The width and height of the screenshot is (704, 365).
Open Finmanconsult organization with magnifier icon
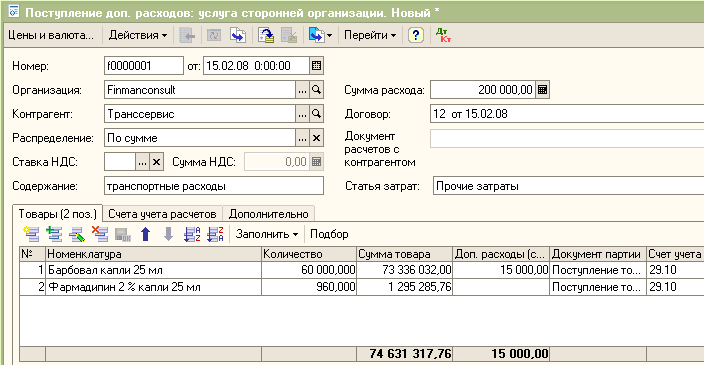[x=317, y=90]
